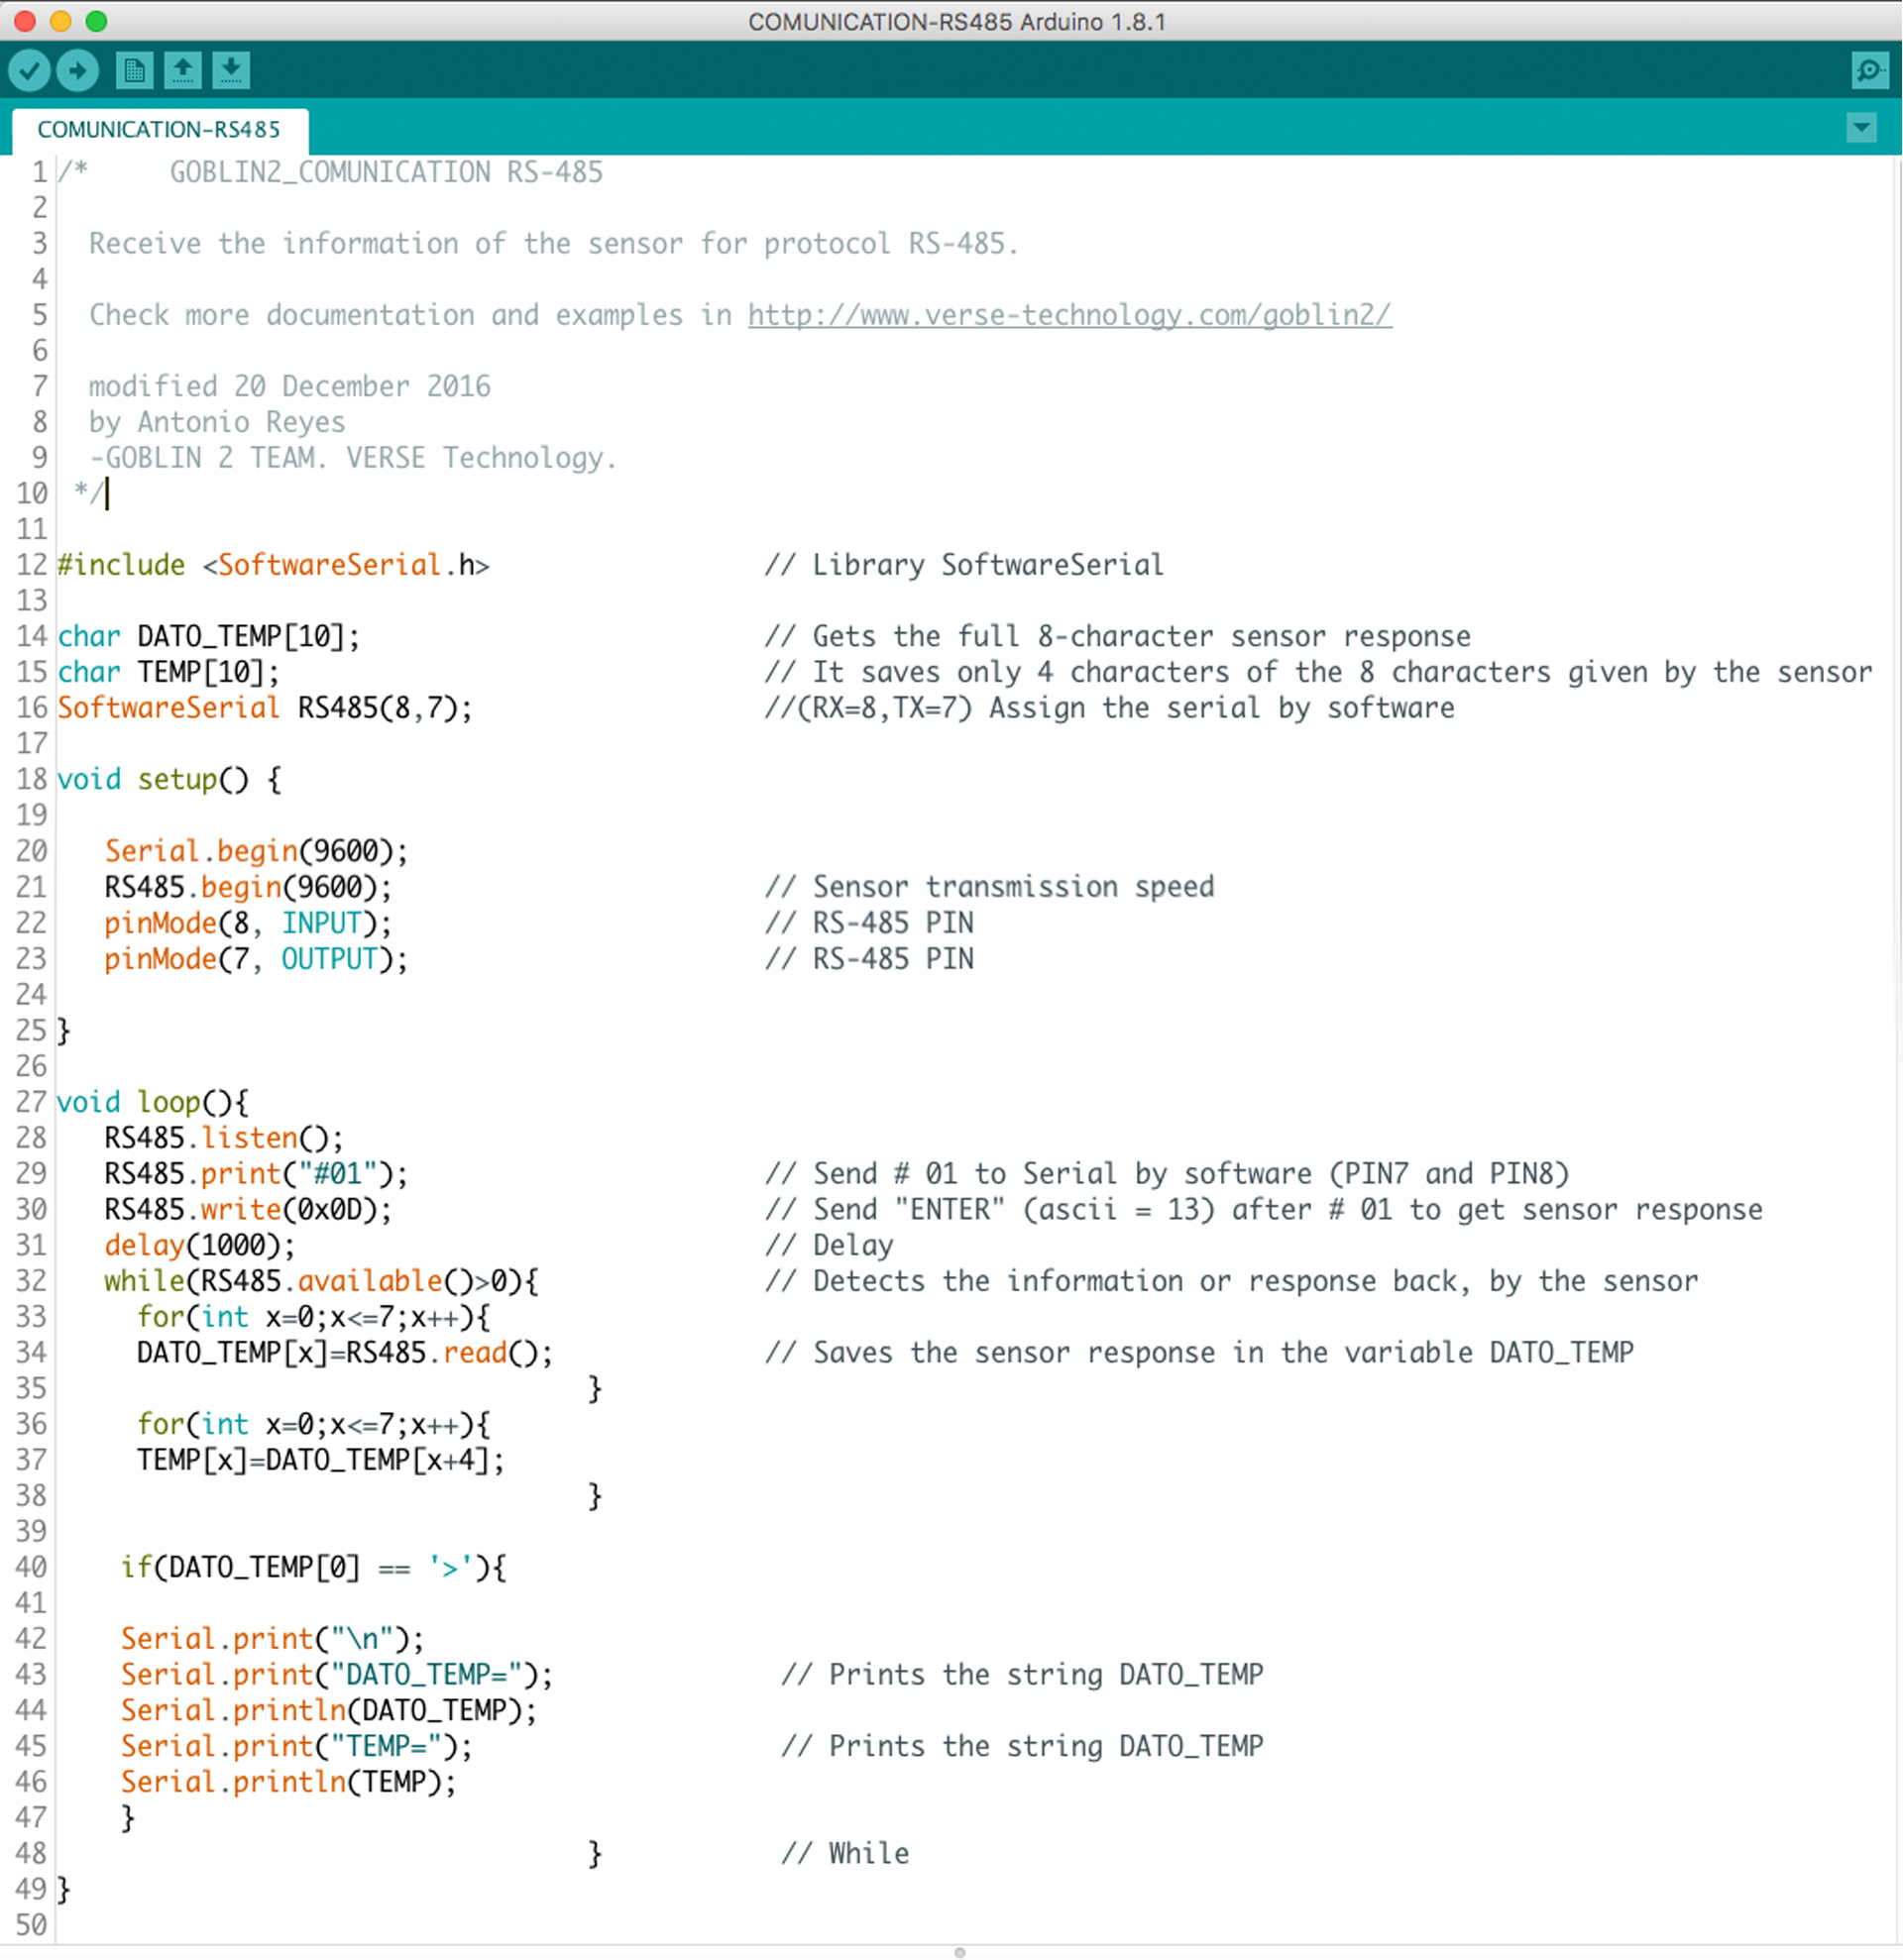Click 'Serial.println(DATO_TEMP);' statement
1903x1960 pixels.
pos(329,1711)
